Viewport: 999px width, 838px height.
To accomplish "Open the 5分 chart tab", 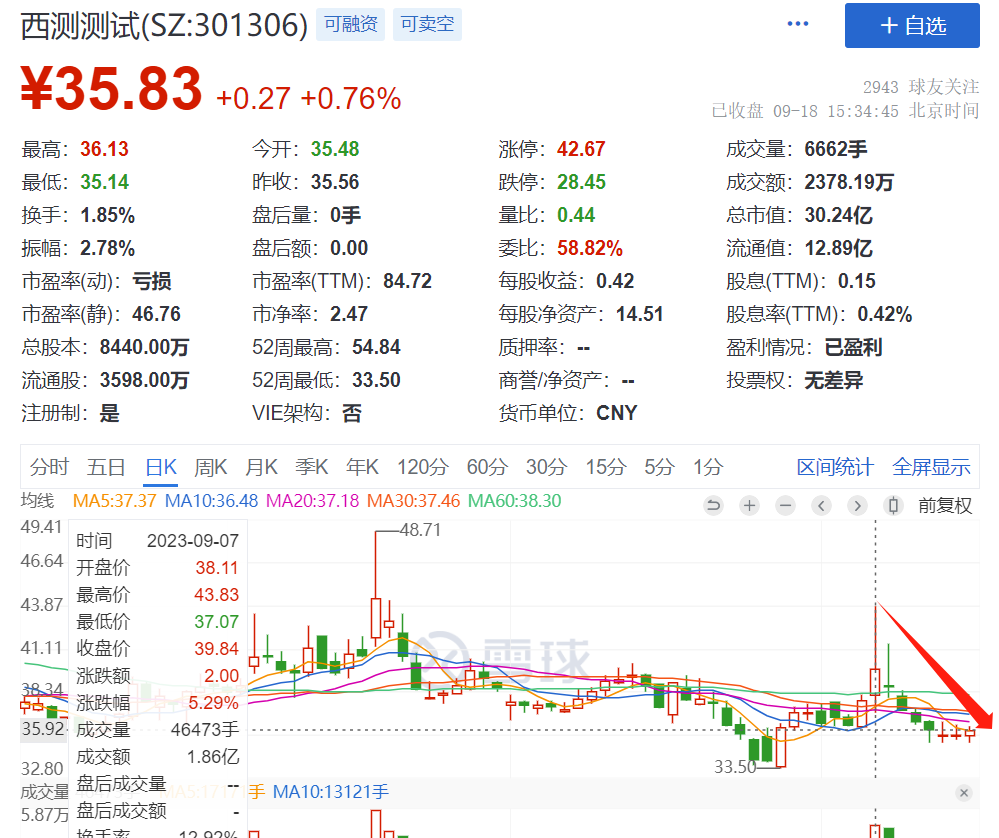I will coord(659,467).
